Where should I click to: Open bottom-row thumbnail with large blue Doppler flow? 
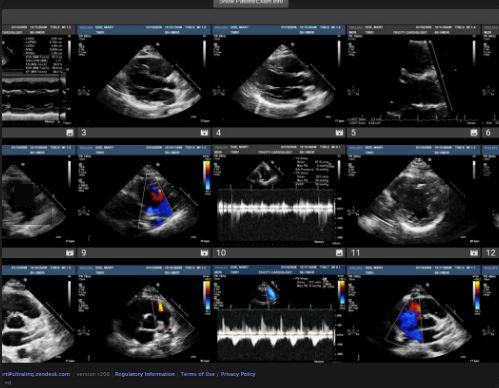[414, 314]
